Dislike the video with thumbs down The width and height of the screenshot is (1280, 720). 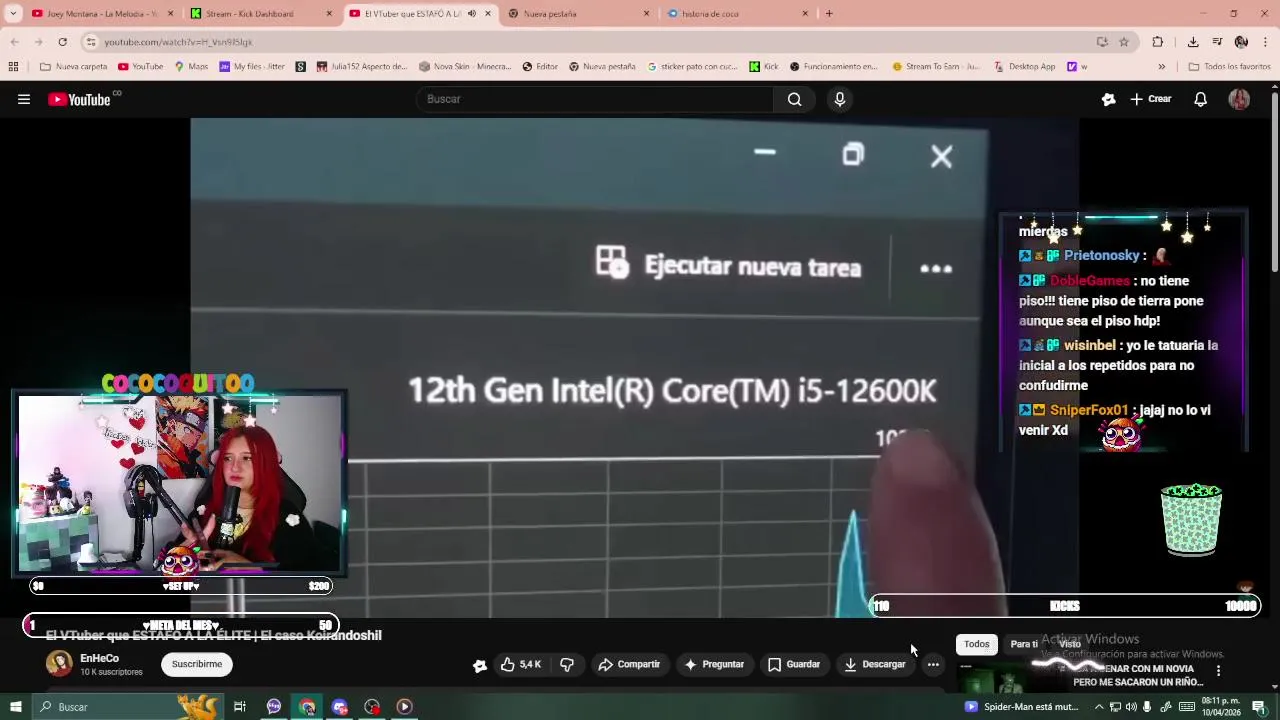[567, 664]
